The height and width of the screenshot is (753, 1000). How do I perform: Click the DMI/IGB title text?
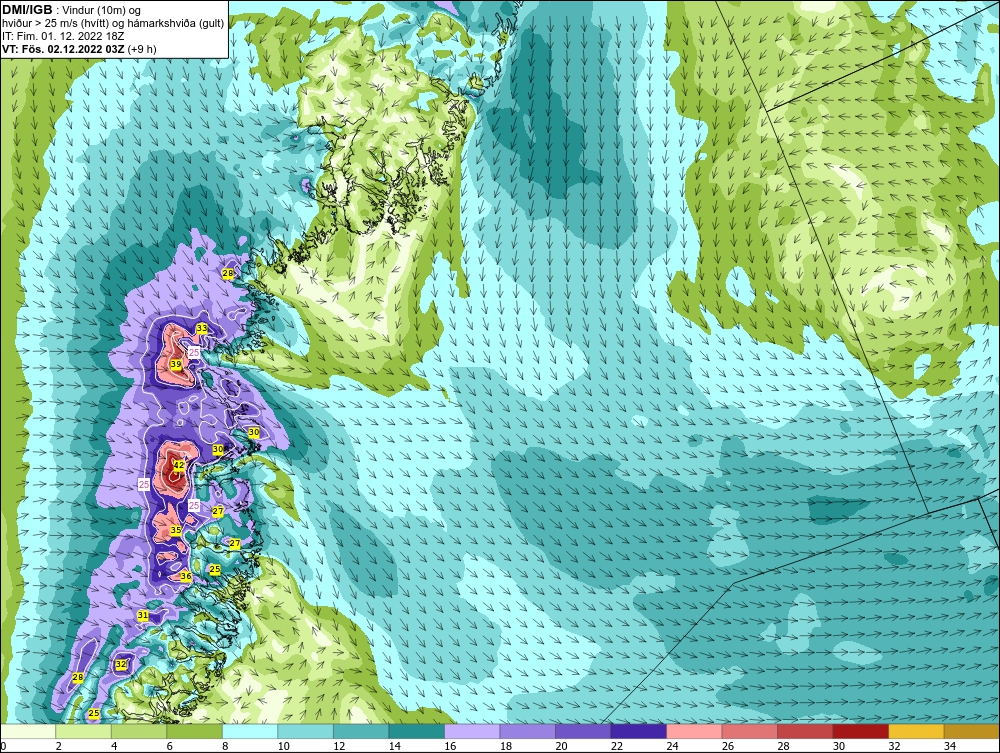[27, 10]
